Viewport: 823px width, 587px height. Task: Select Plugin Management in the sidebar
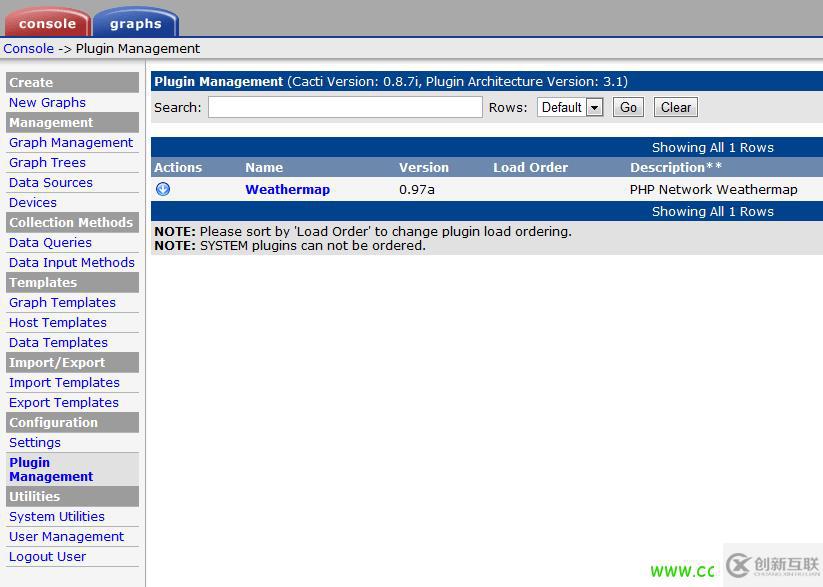point(51,469)
